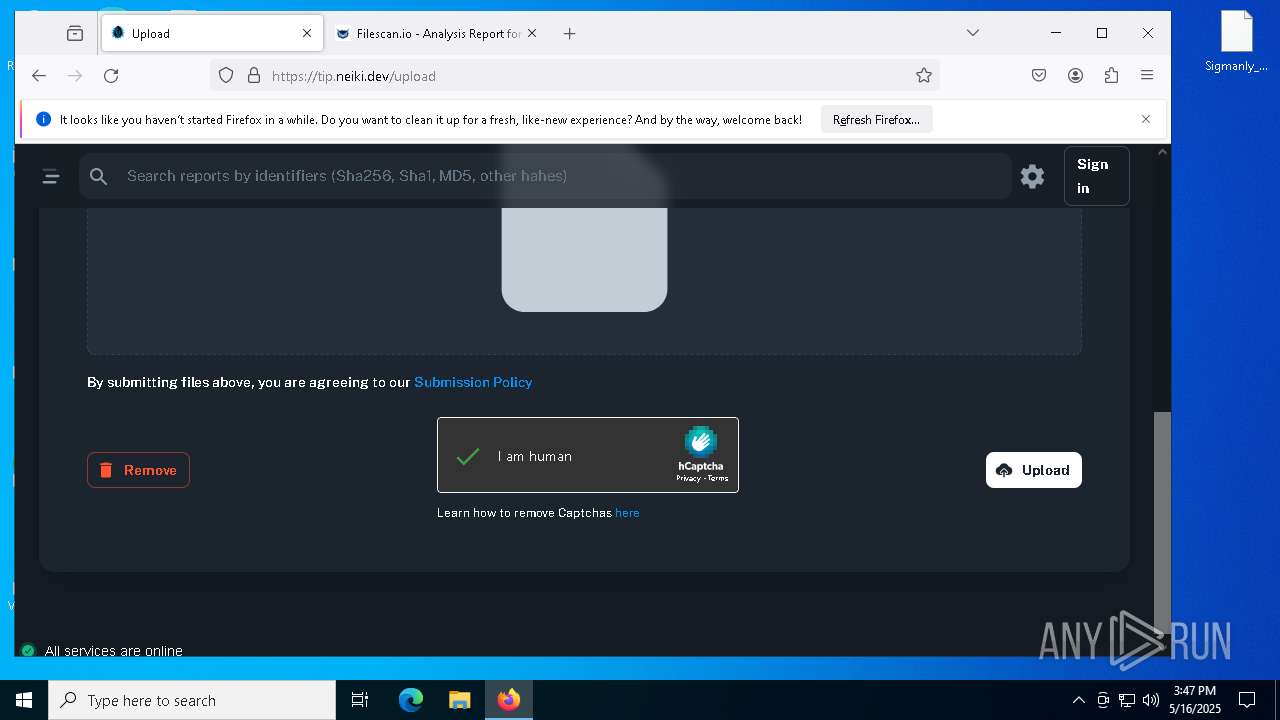Viewport: 1280px width, 720px height.
Task: Open hCaptcha Privacy link
Action: coord(688,479)
